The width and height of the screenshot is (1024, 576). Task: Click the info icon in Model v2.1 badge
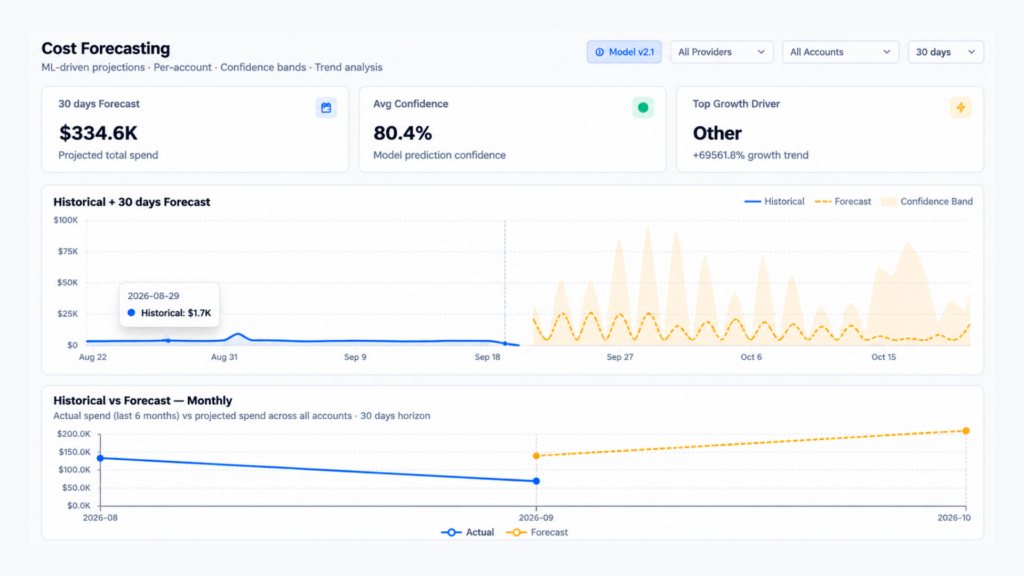click(x=600, y=52)
